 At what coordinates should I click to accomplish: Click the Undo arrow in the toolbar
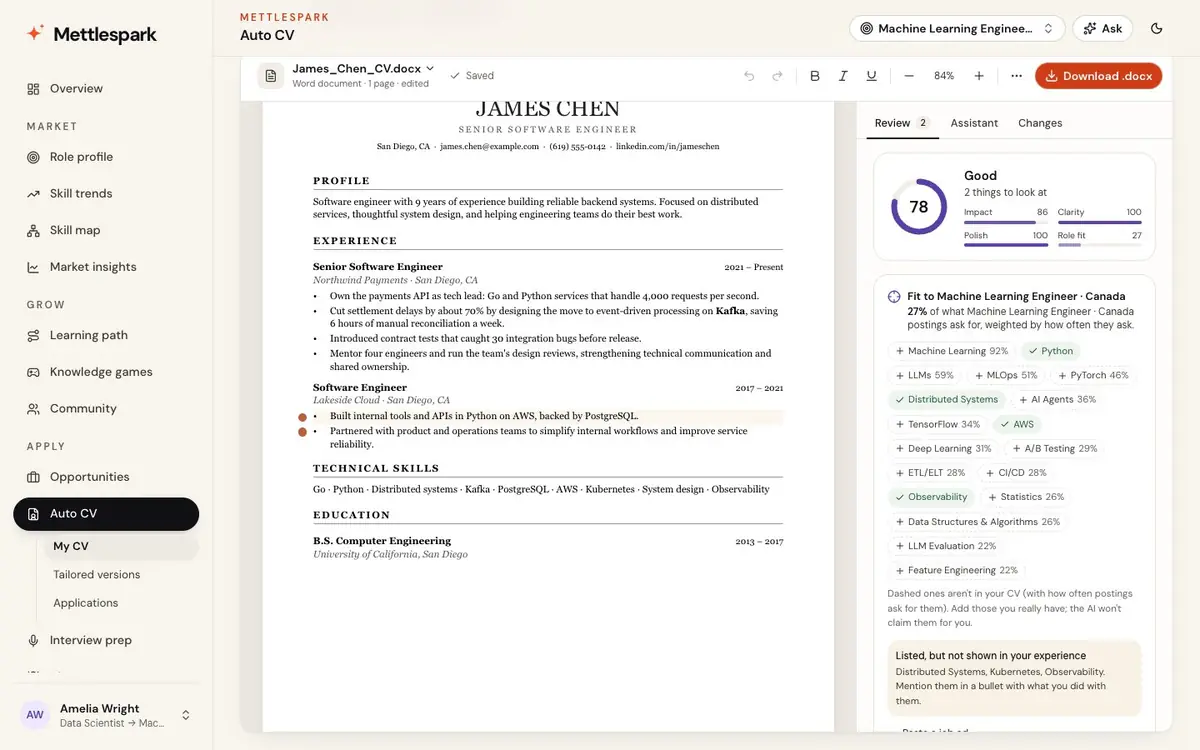(749, 76)
